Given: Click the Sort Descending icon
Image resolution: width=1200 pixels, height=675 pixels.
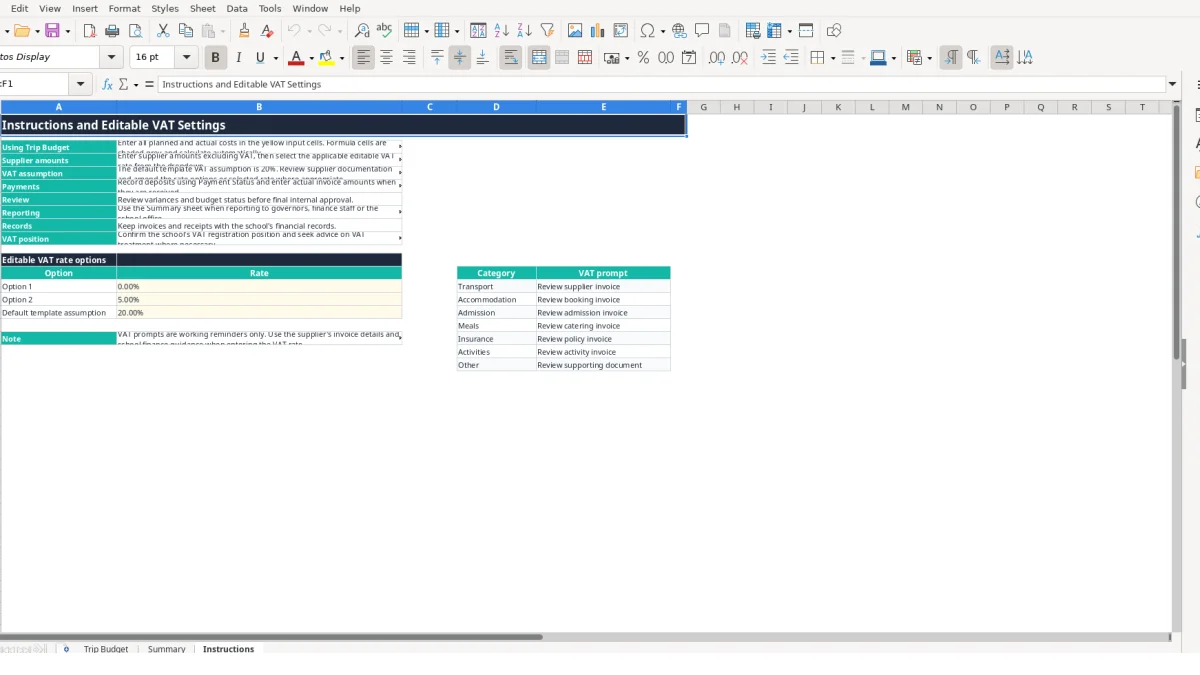Looking at the screenshot, I should coord(524,31).
